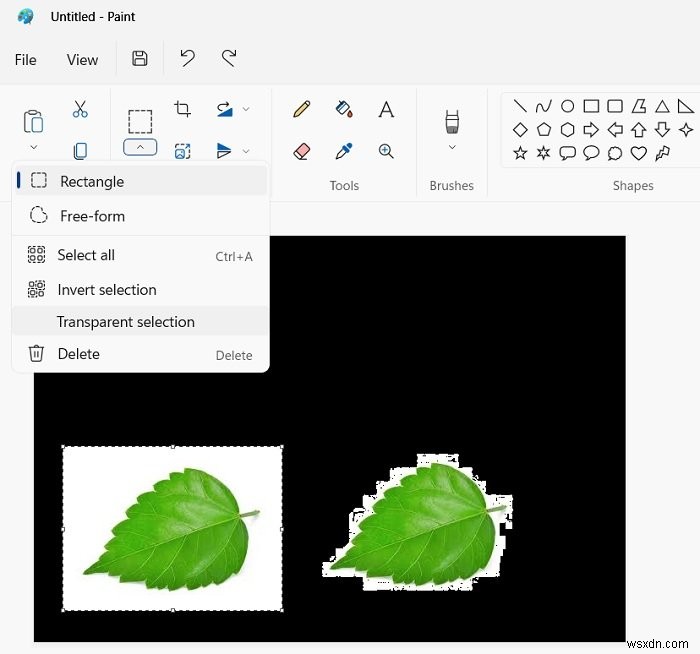Viewport: 700px width, 654px height.
Task: Undo the last action
Action: [x=188, y=58]
